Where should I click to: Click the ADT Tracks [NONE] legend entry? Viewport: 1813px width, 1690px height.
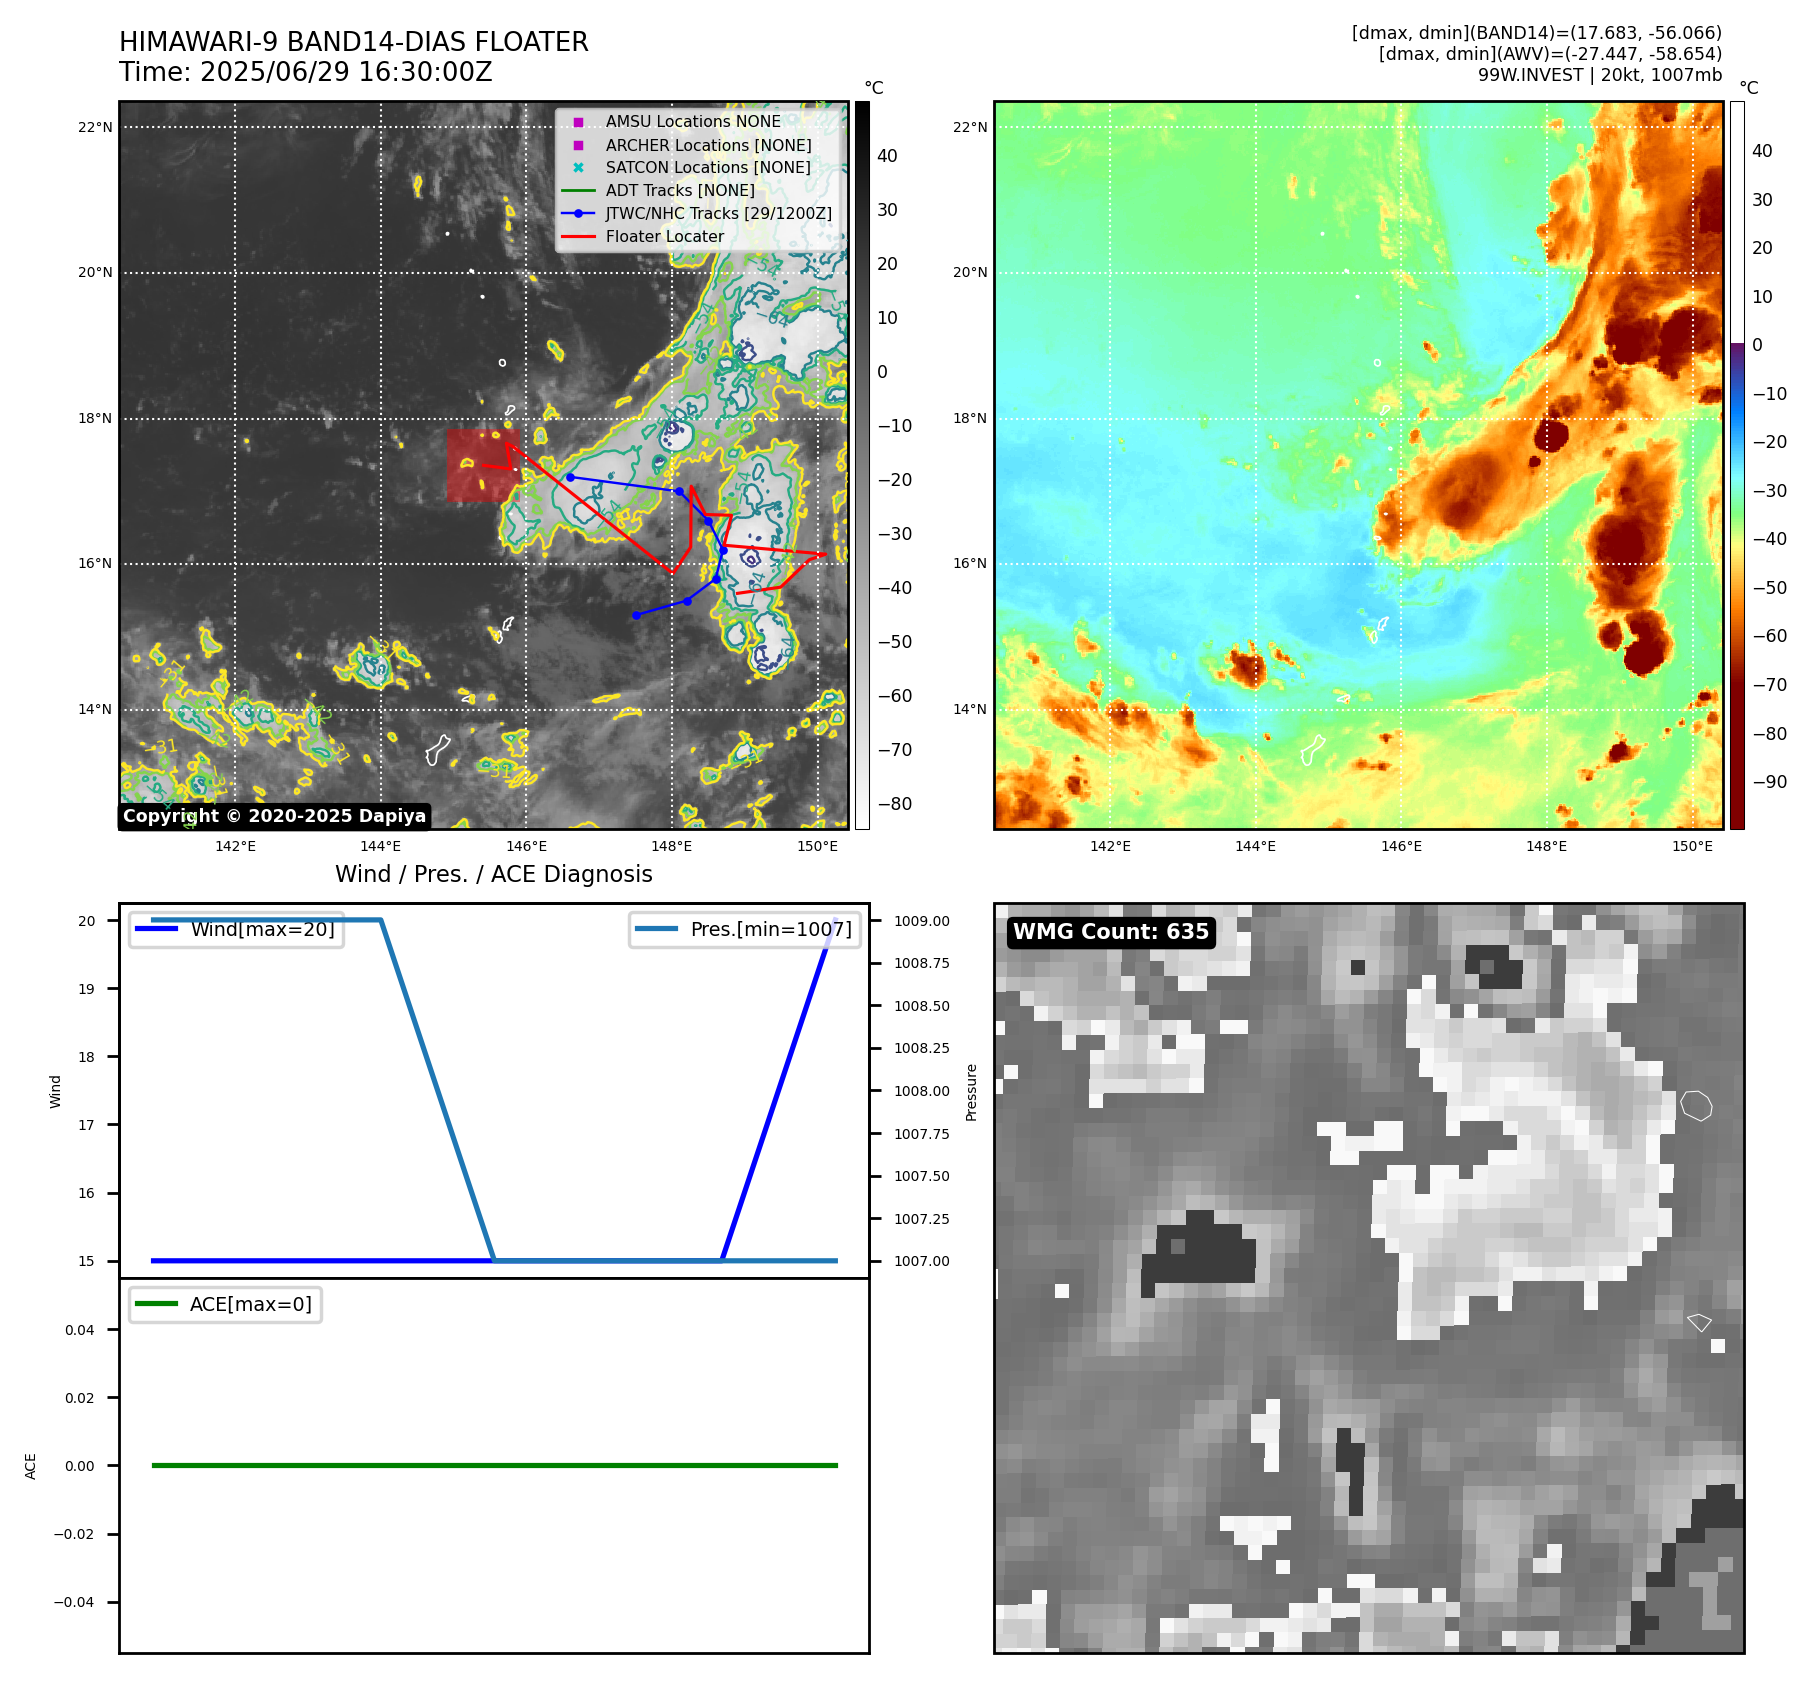680,190
